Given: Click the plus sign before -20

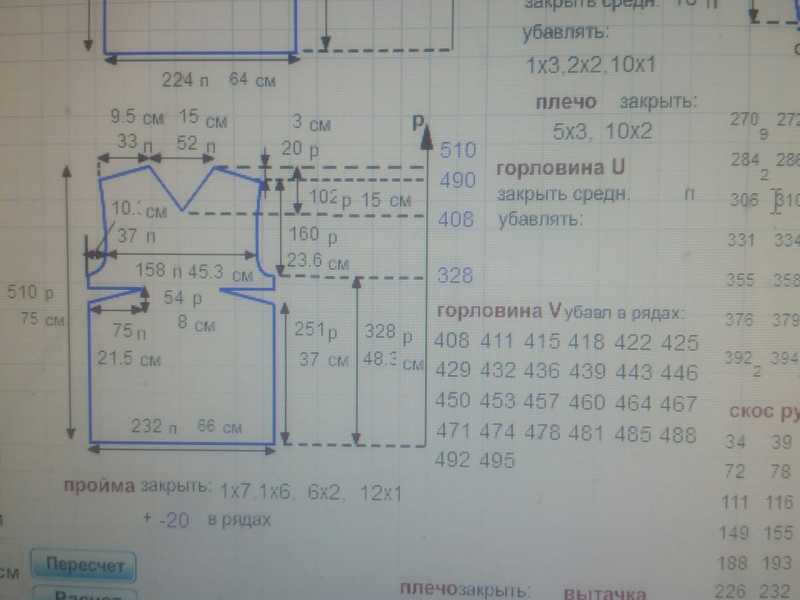Looking at the screenshot, I should click(147, 519).
